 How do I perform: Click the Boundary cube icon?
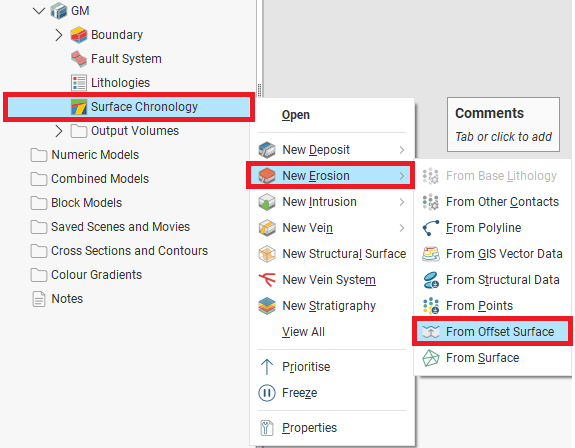click(78, 35)
